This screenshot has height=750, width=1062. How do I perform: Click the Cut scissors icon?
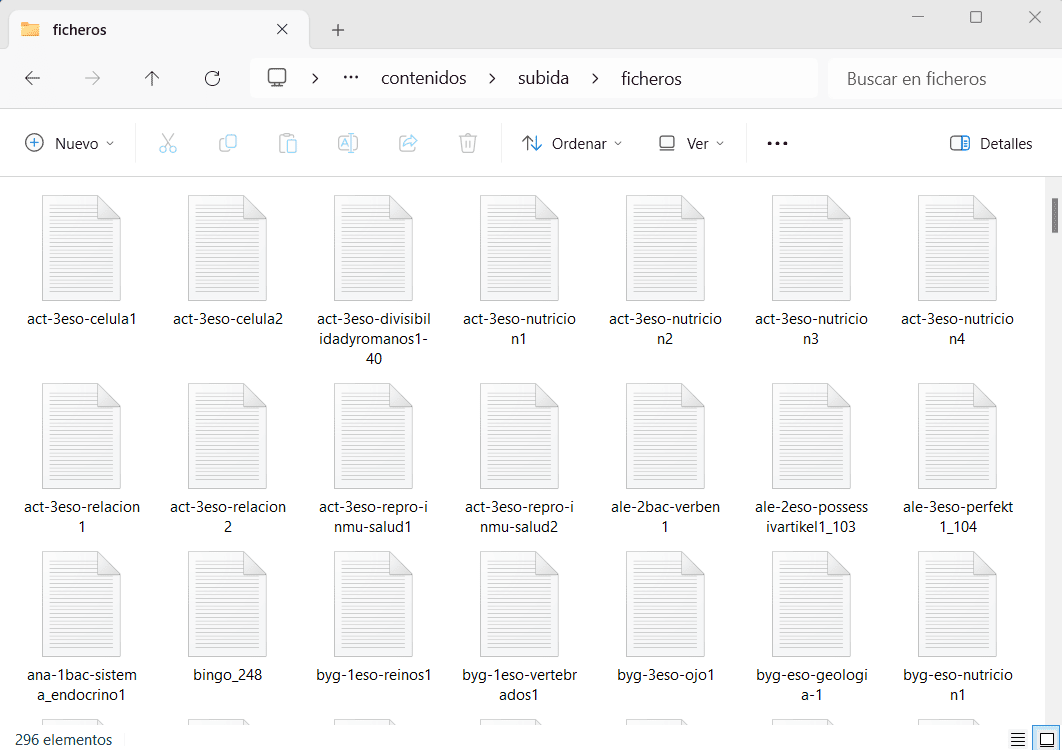click(x=167, y=143)
